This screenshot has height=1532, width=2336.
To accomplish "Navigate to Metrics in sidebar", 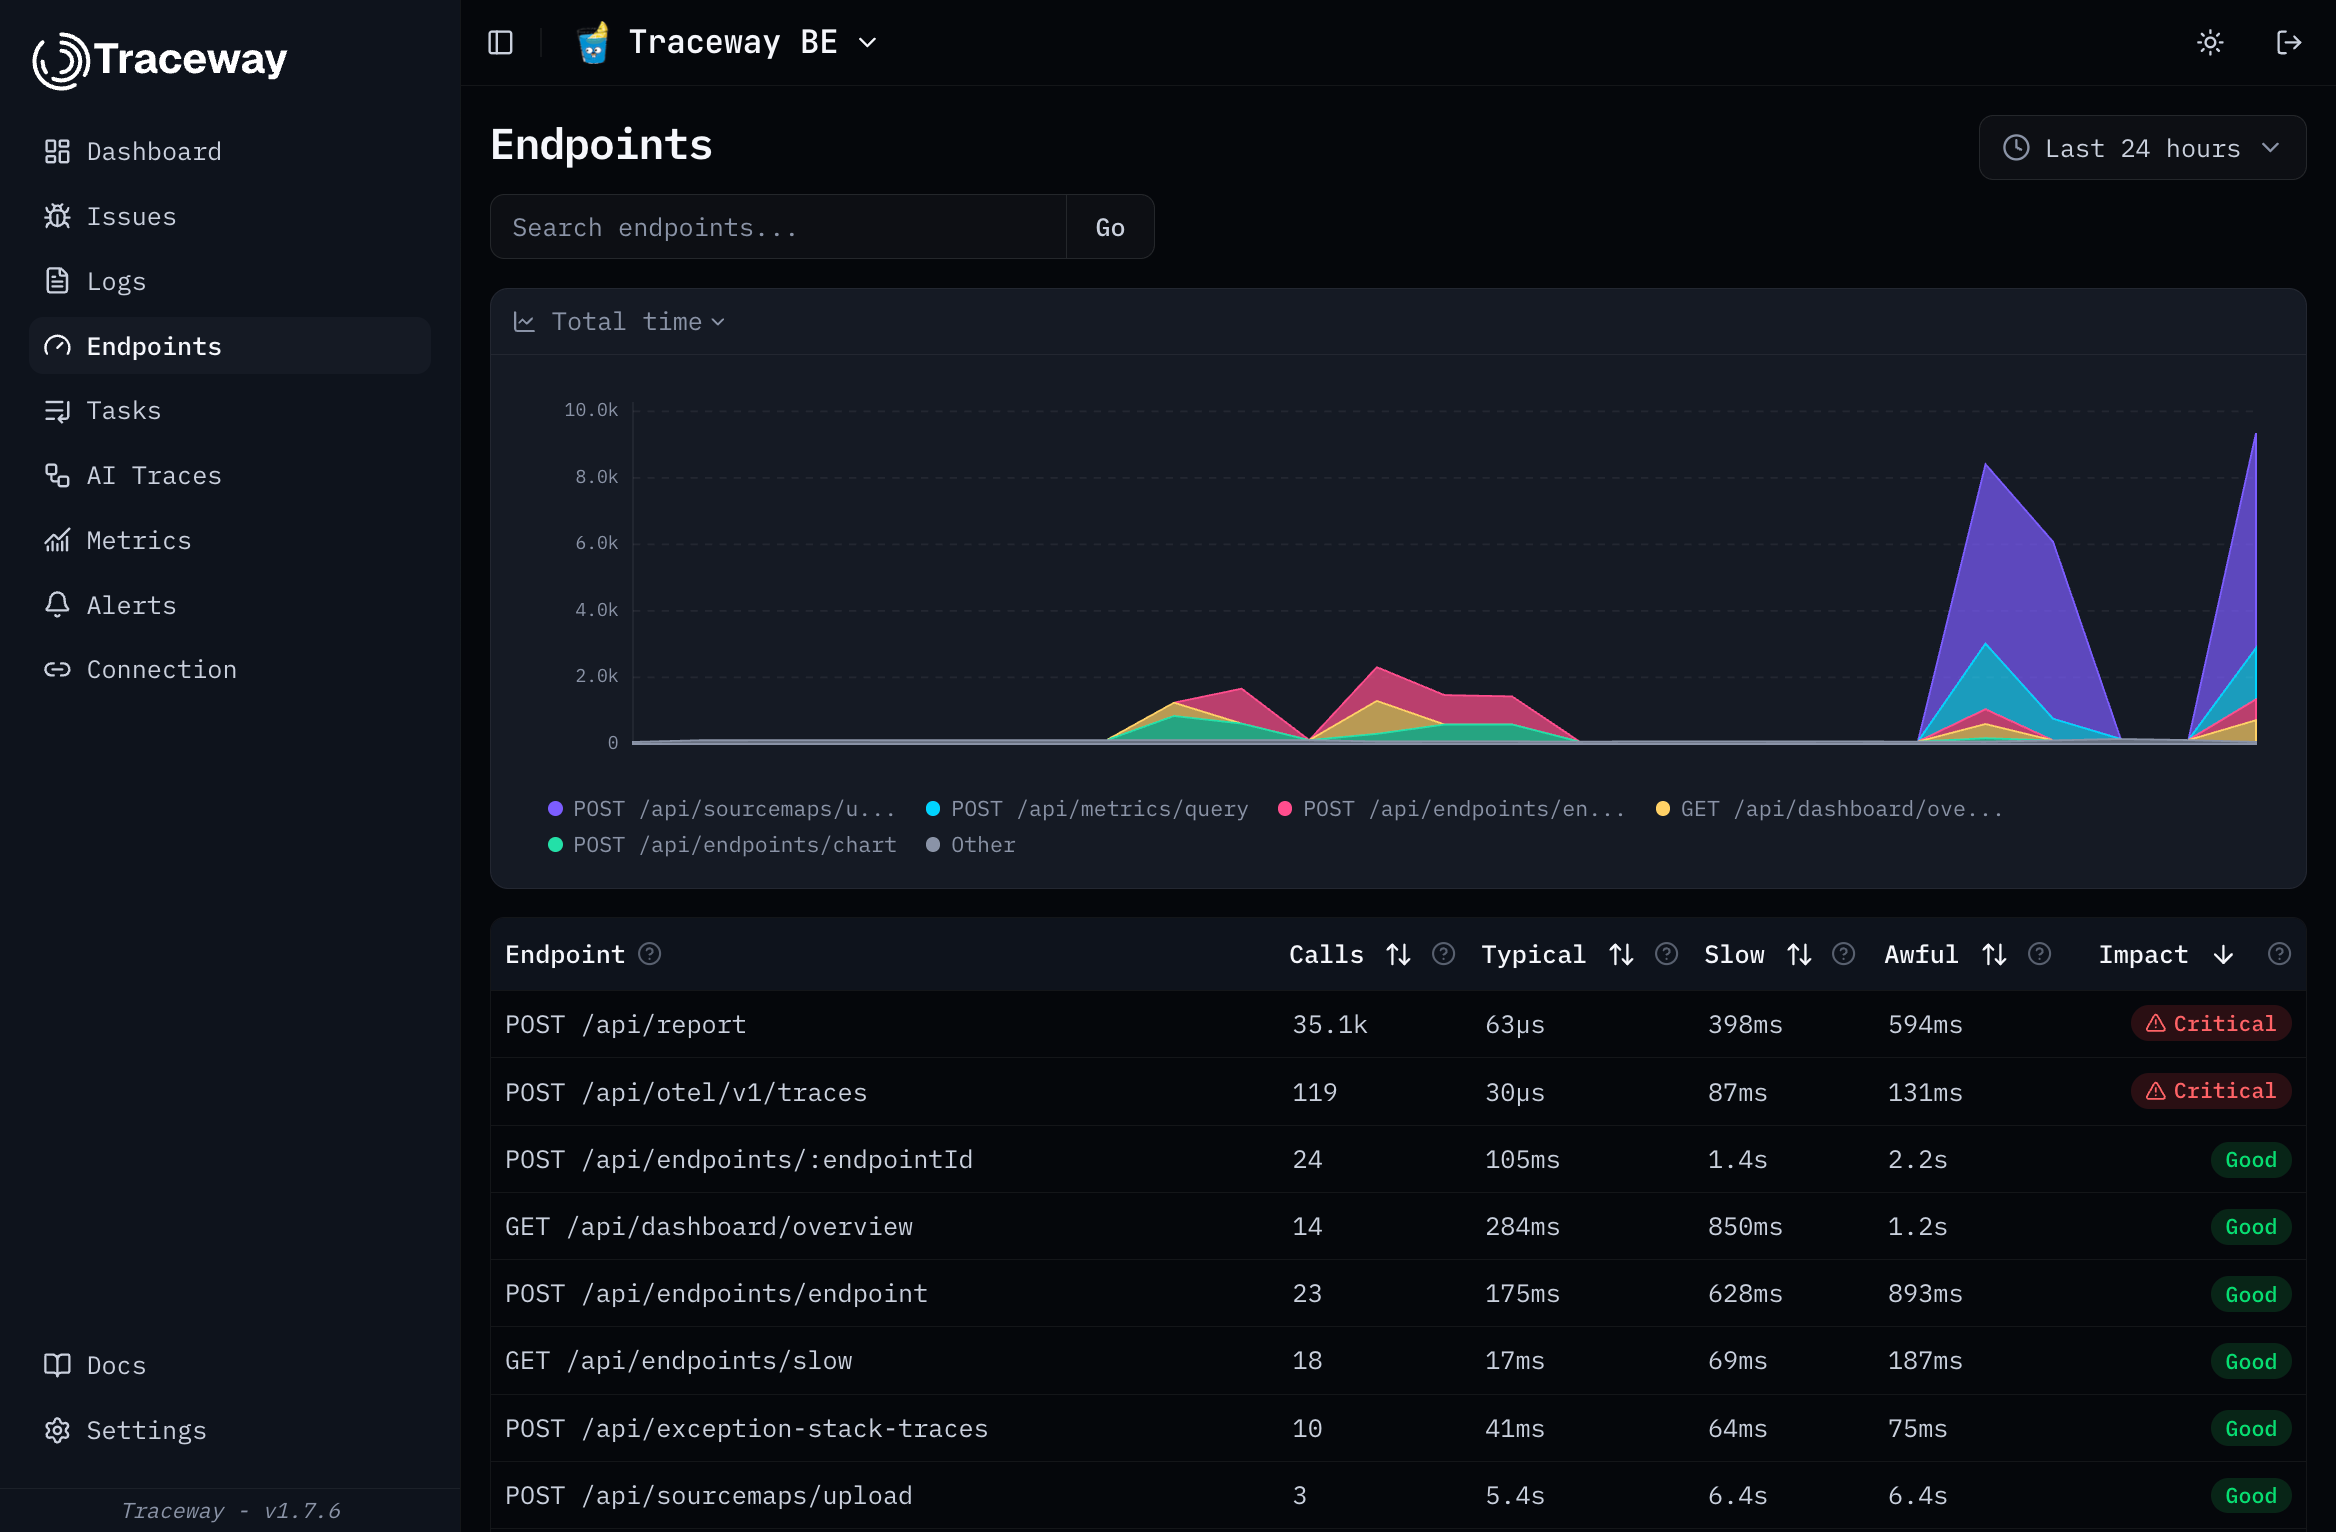I will pos(230,540).
